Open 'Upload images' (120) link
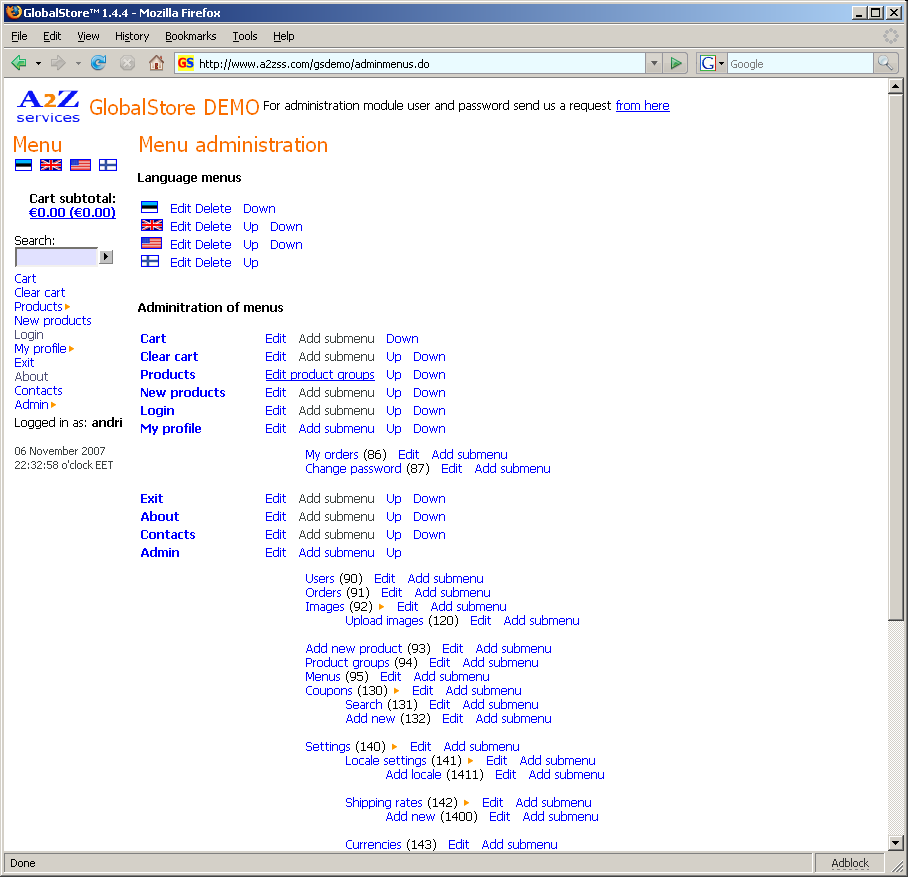 point(385,621)
